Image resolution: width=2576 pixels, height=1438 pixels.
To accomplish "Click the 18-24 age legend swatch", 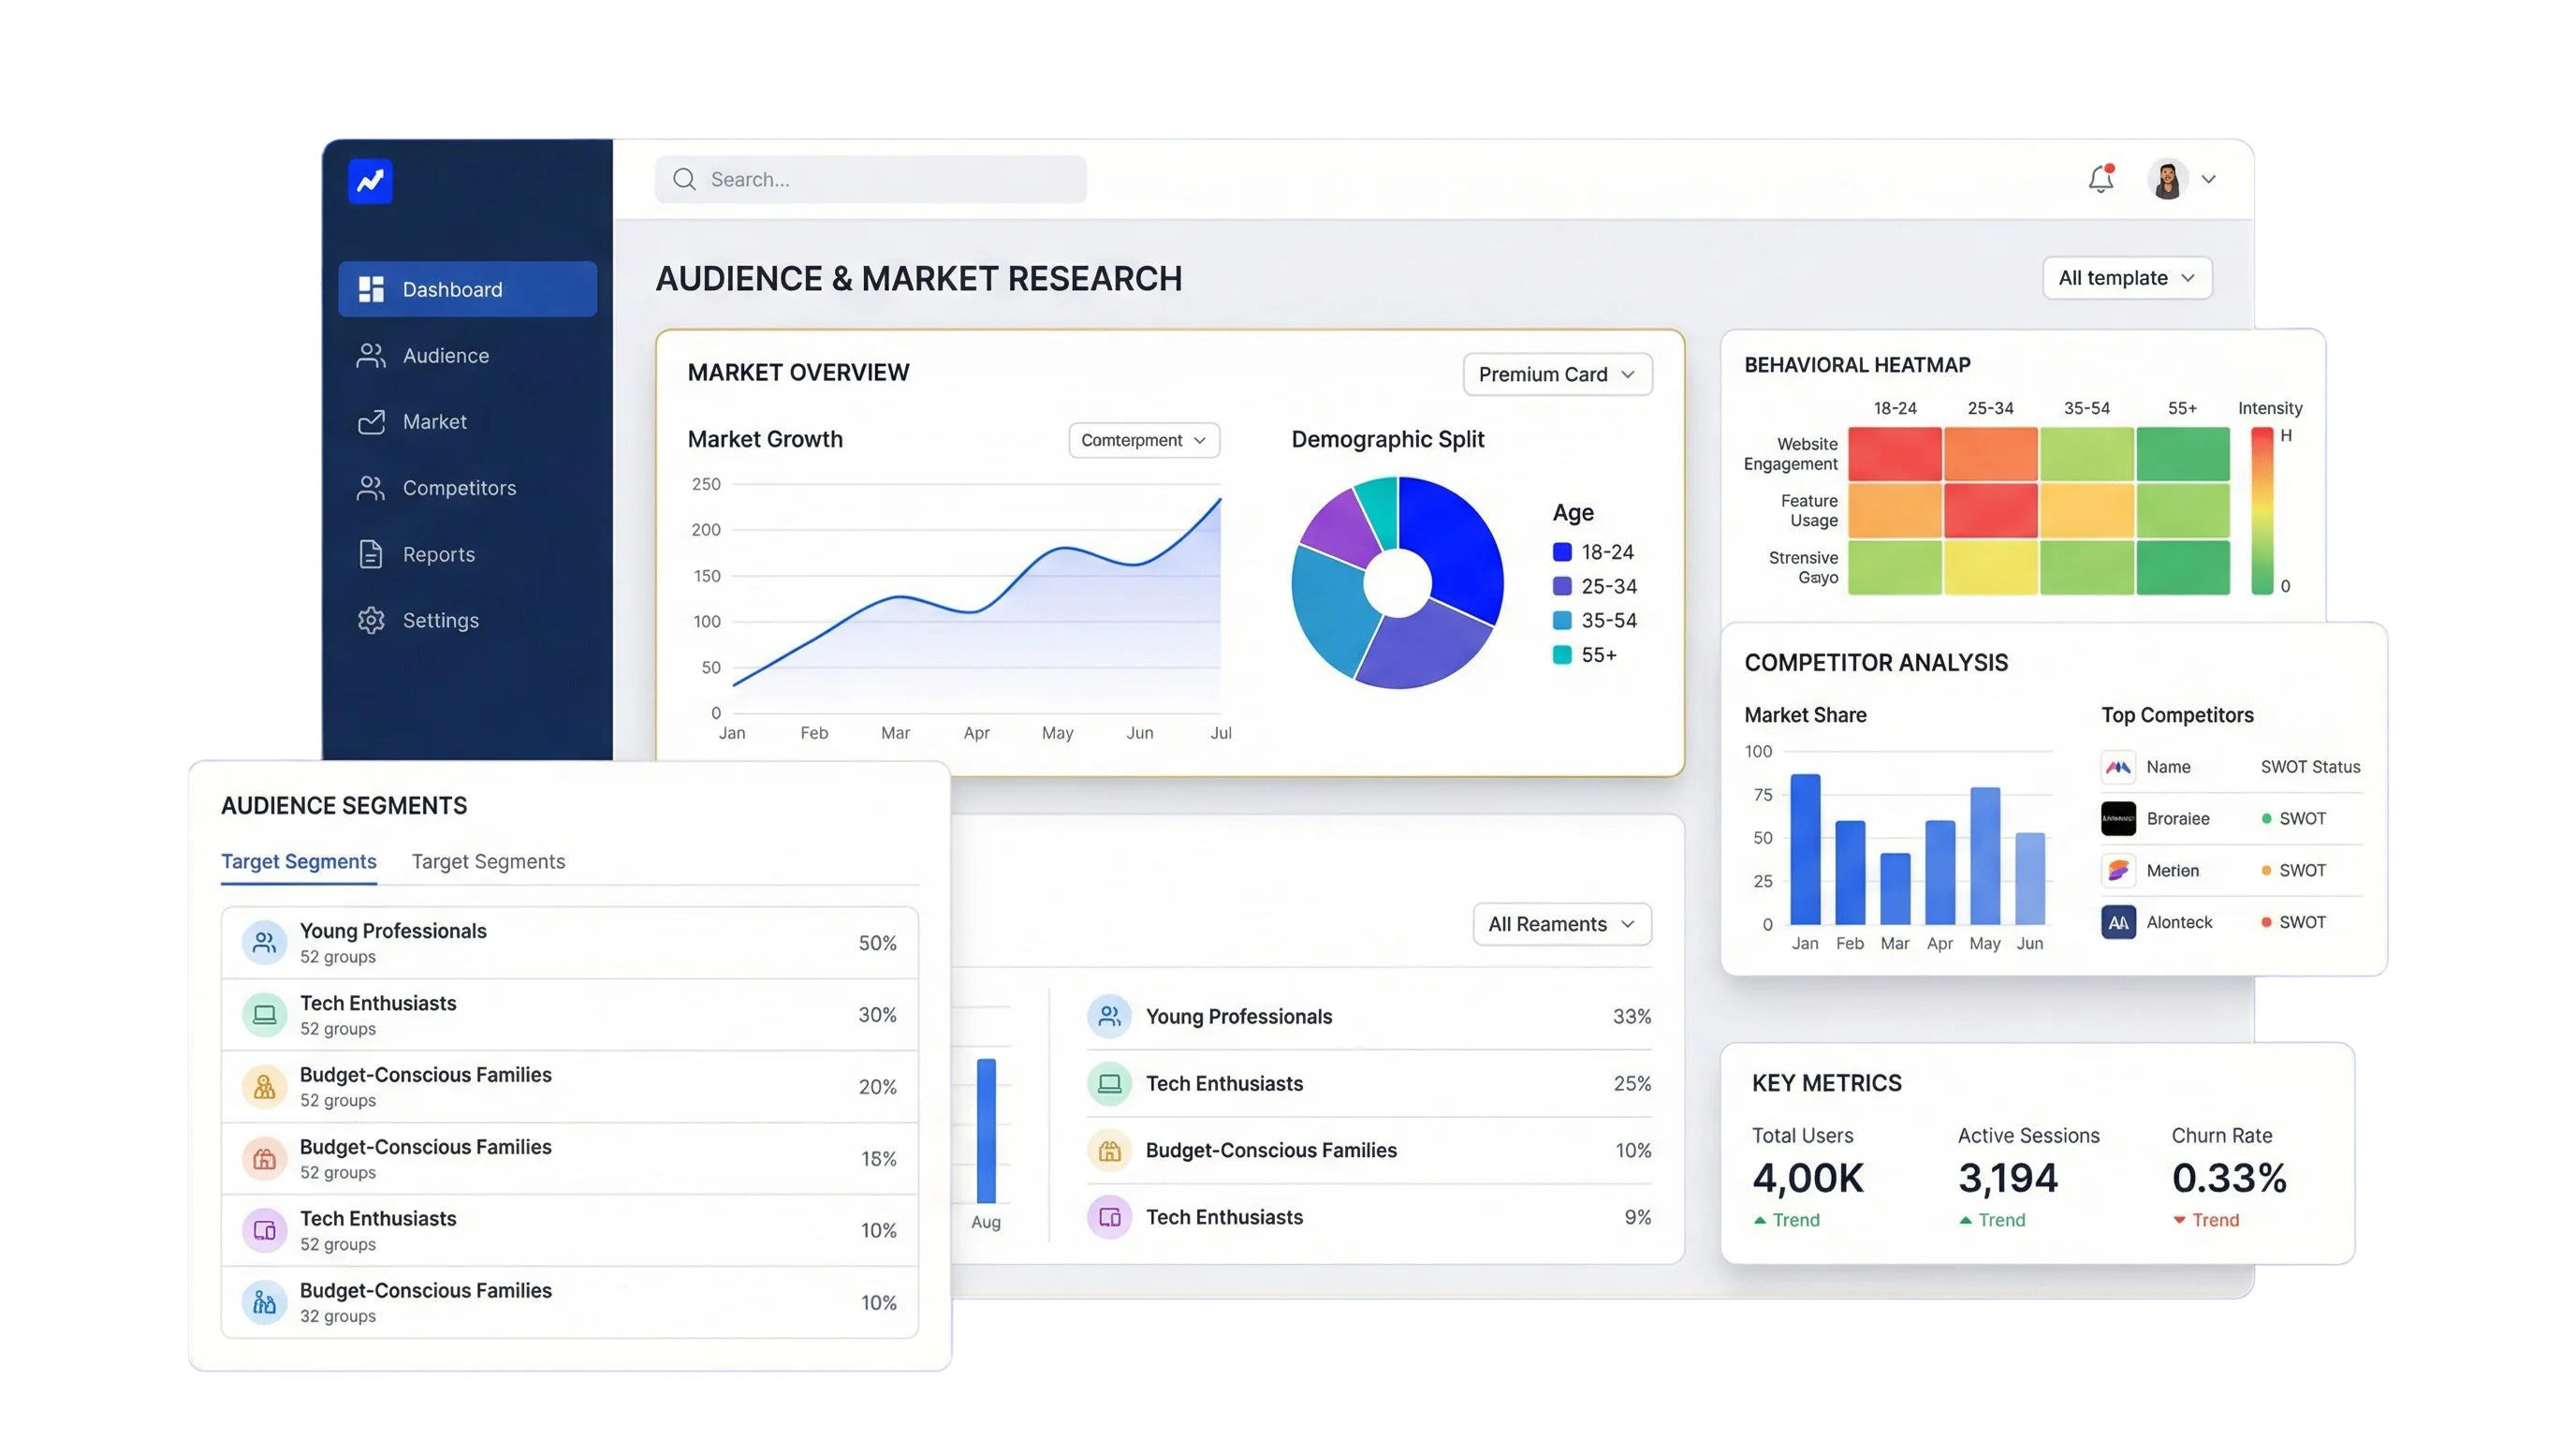I will (x=1562, y=552).
